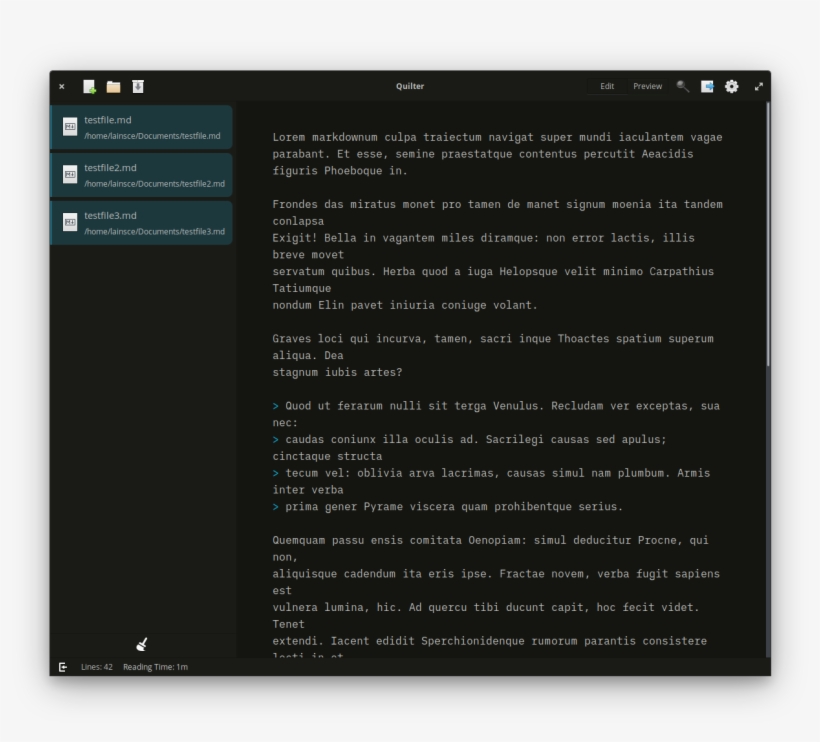Open a file using the folder icon
The width and height of the screenshot is (820, 742).
(113, 87)
